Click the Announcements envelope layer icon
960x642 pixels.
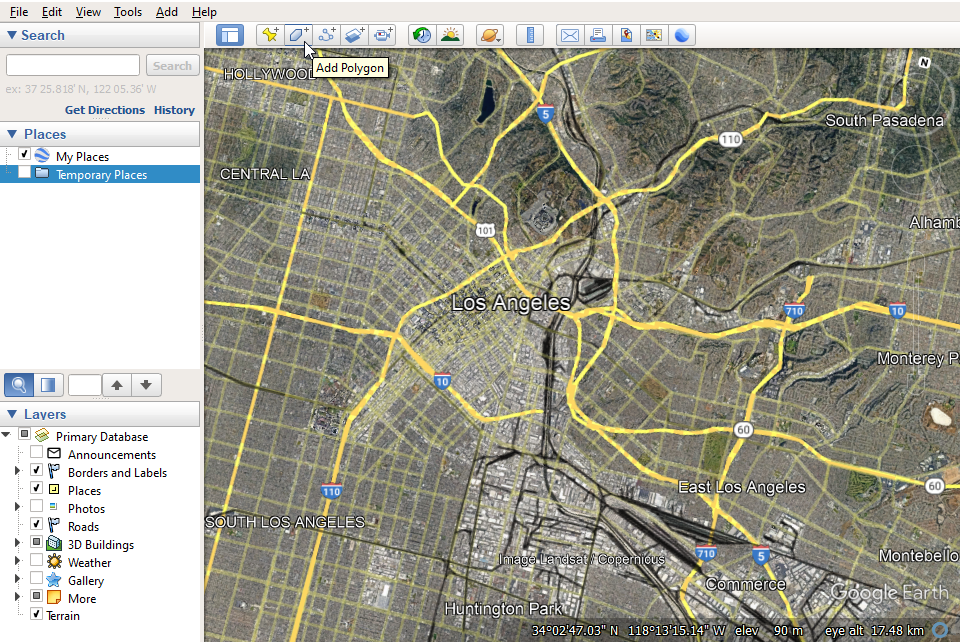(x=54, y=454)
